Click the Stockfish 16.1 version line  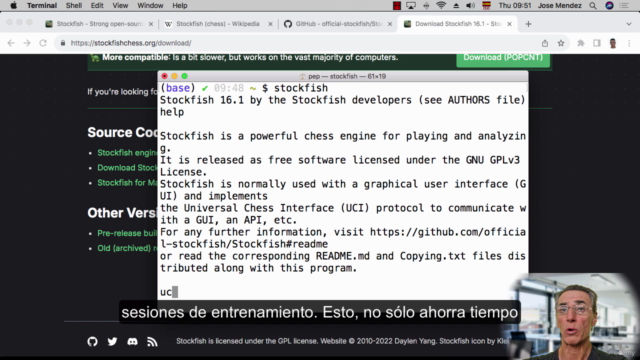point(342,100)
